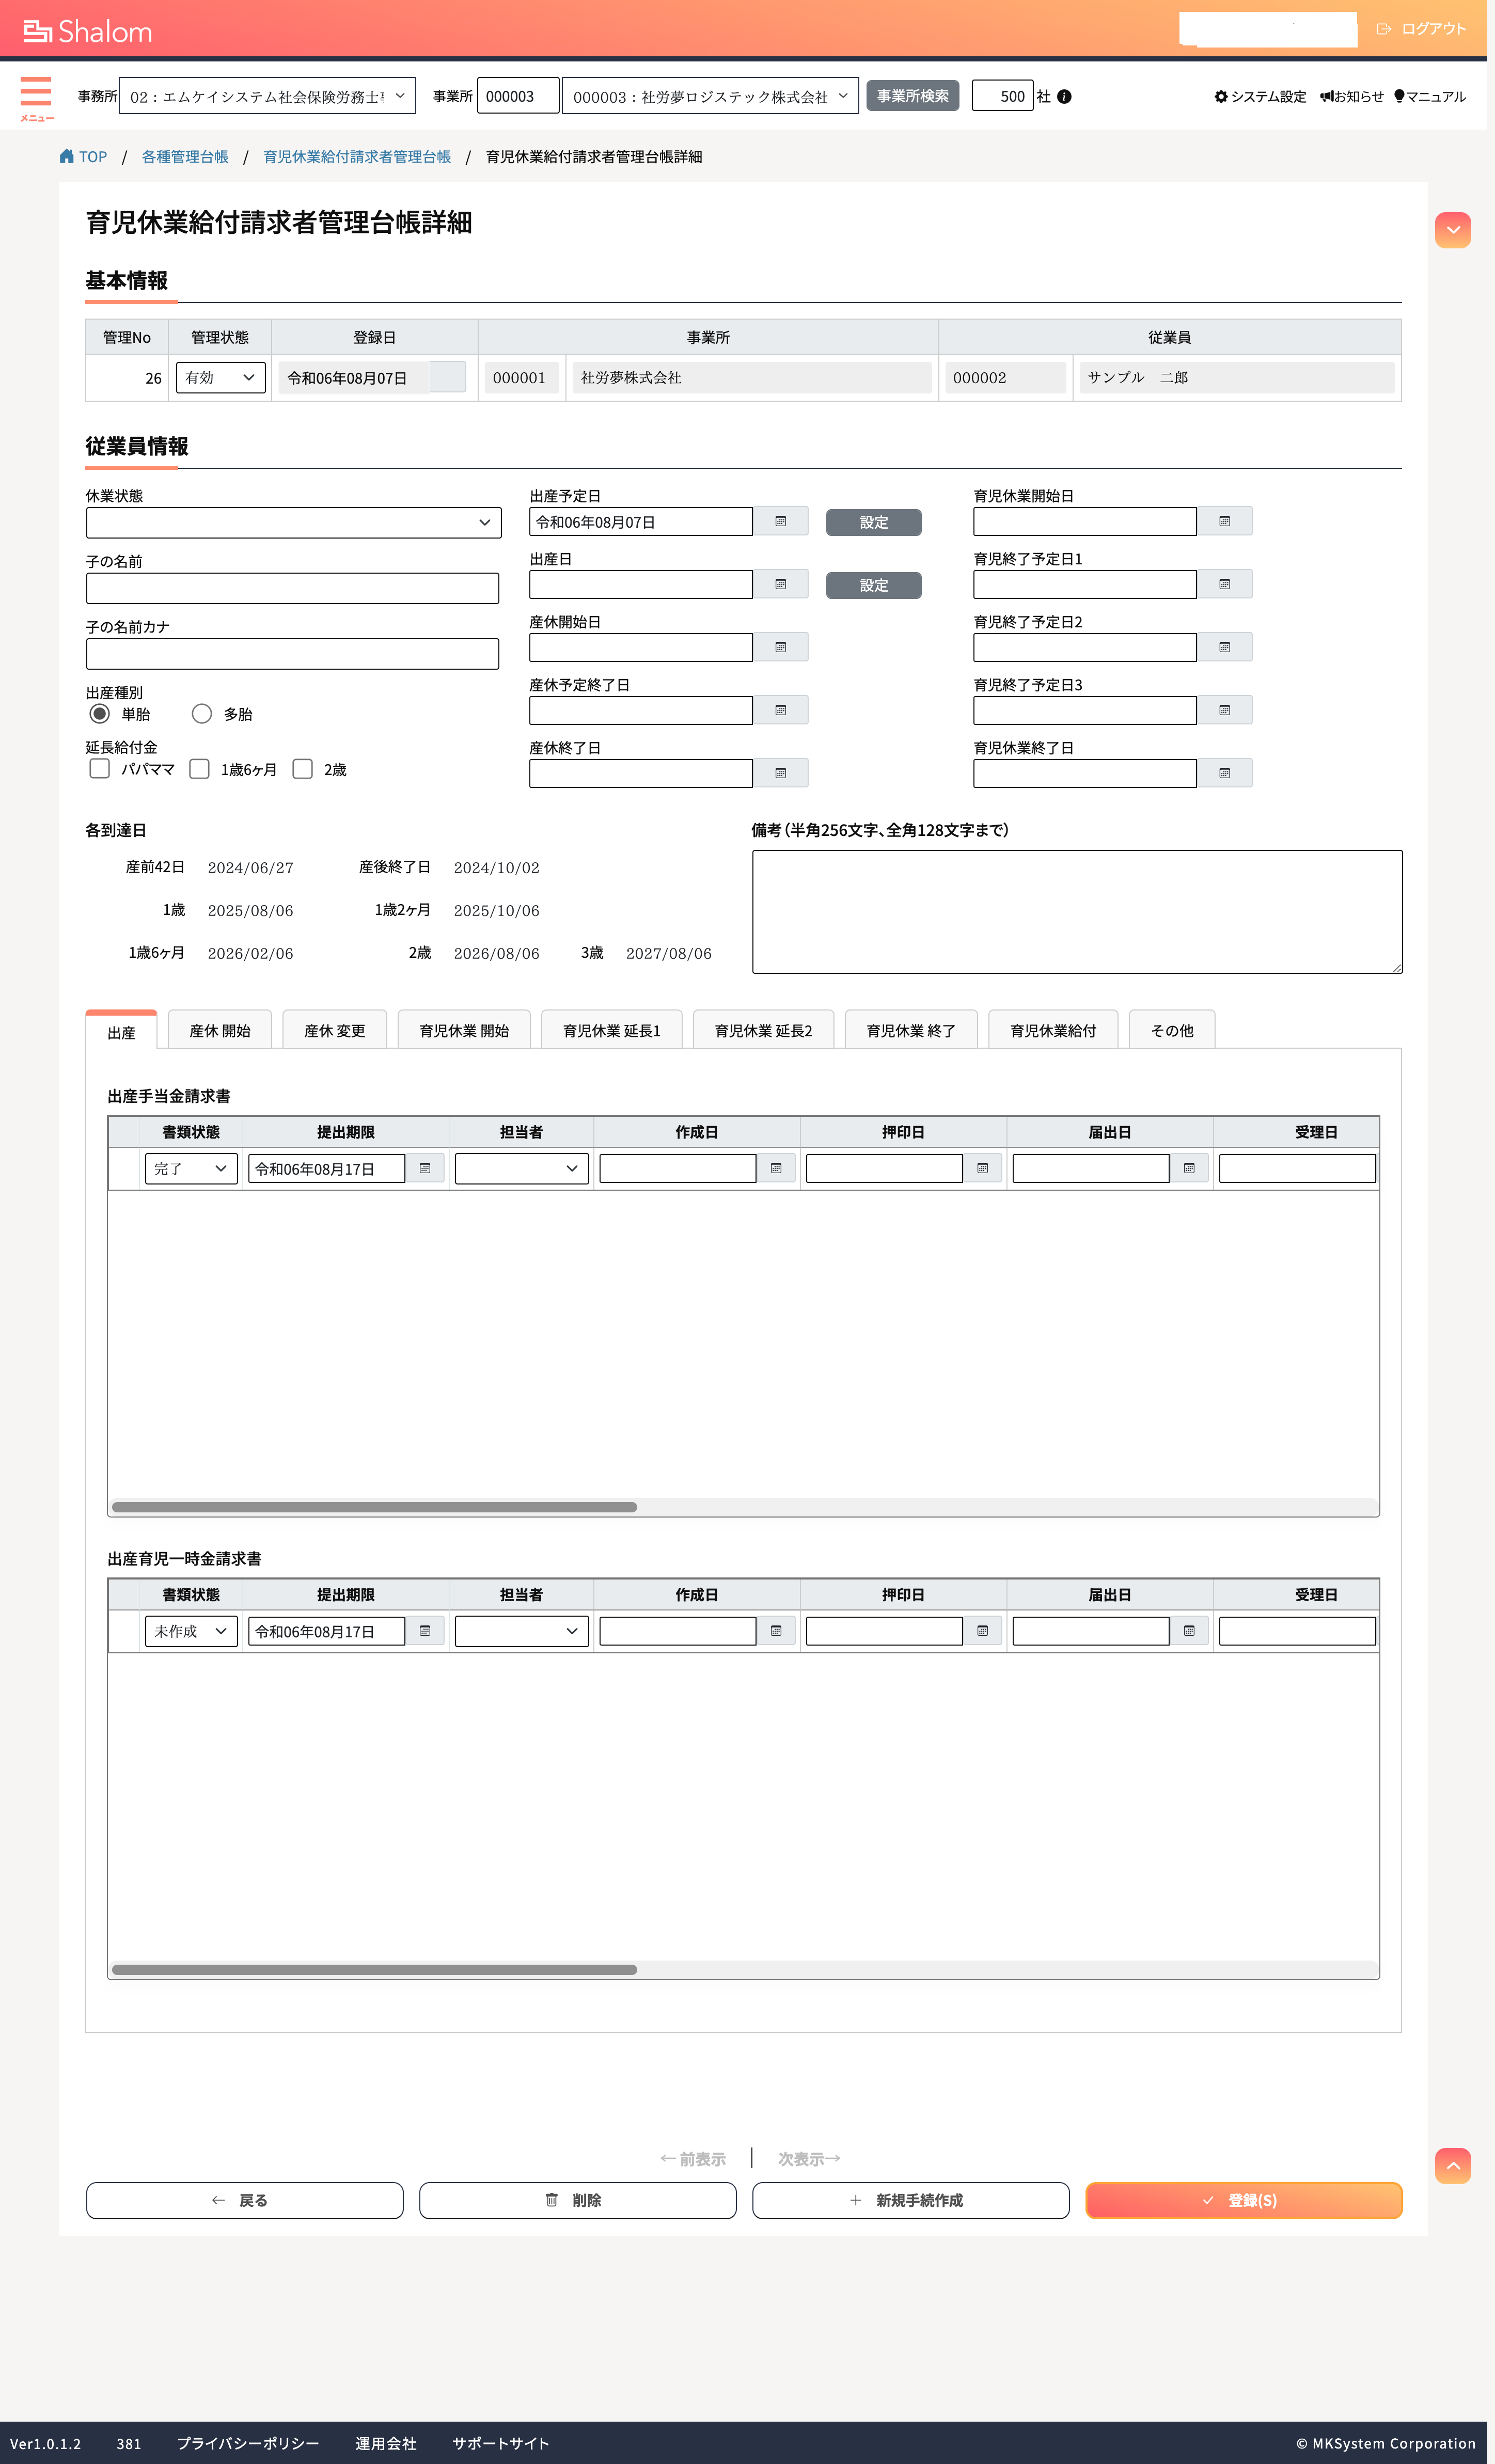Open the 事業所 company dropdown
This screenshot has height=2464, width=1495.
pyautogui.click(x=710, y=96)
